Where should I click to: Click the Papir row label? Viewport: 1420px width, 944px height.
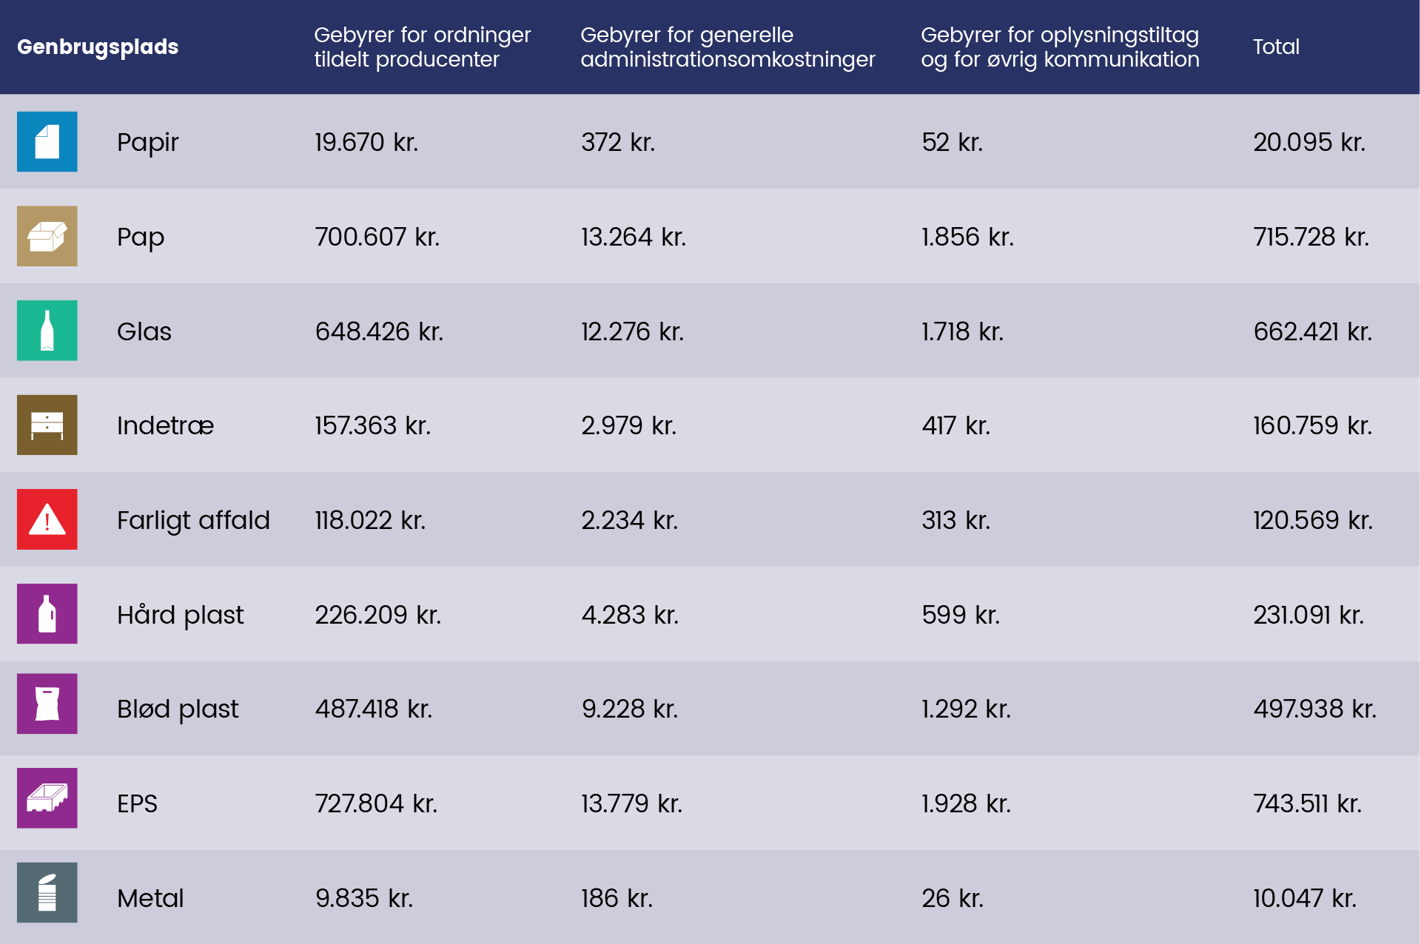point(148,142)
